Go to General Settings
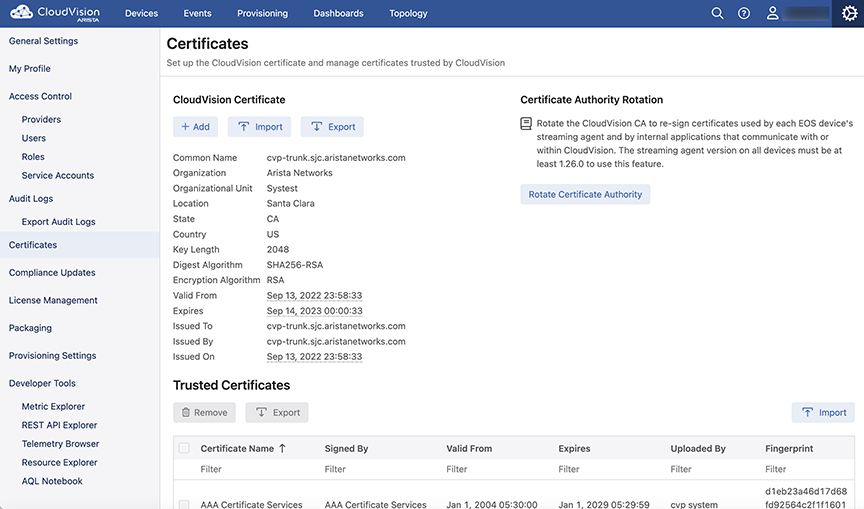864x509 pixels. [x=44, y=41]
